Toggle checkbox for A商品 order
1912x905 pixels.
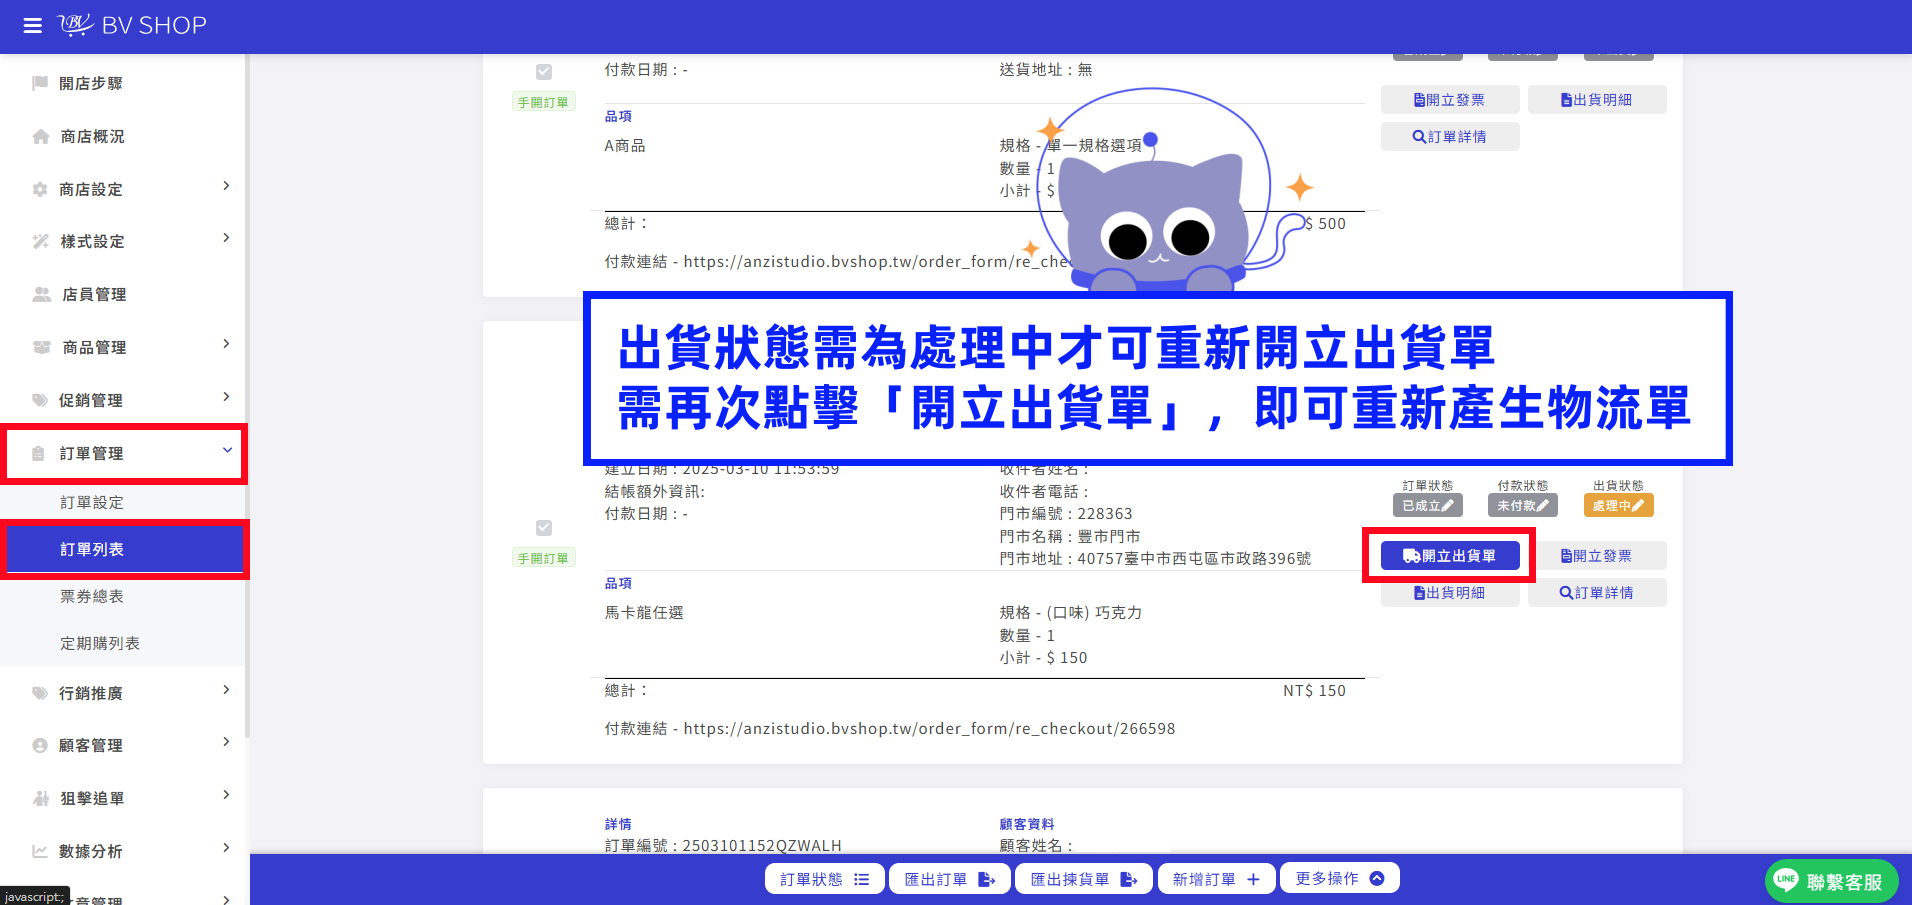tap(544, 72)
